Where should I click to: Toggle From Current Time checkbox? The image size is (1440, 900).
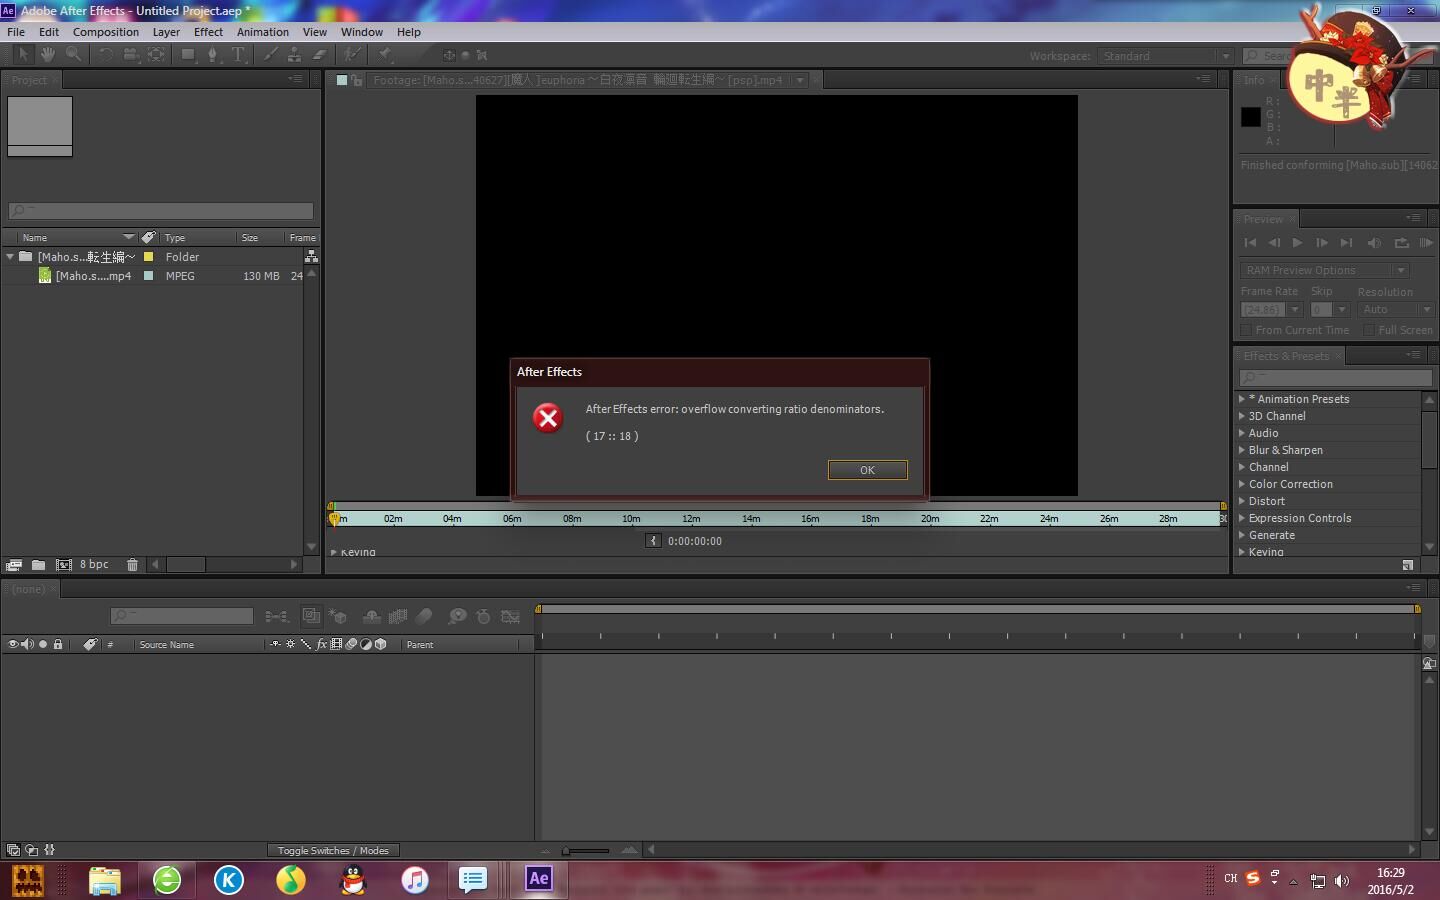(x=1246, y=330)
